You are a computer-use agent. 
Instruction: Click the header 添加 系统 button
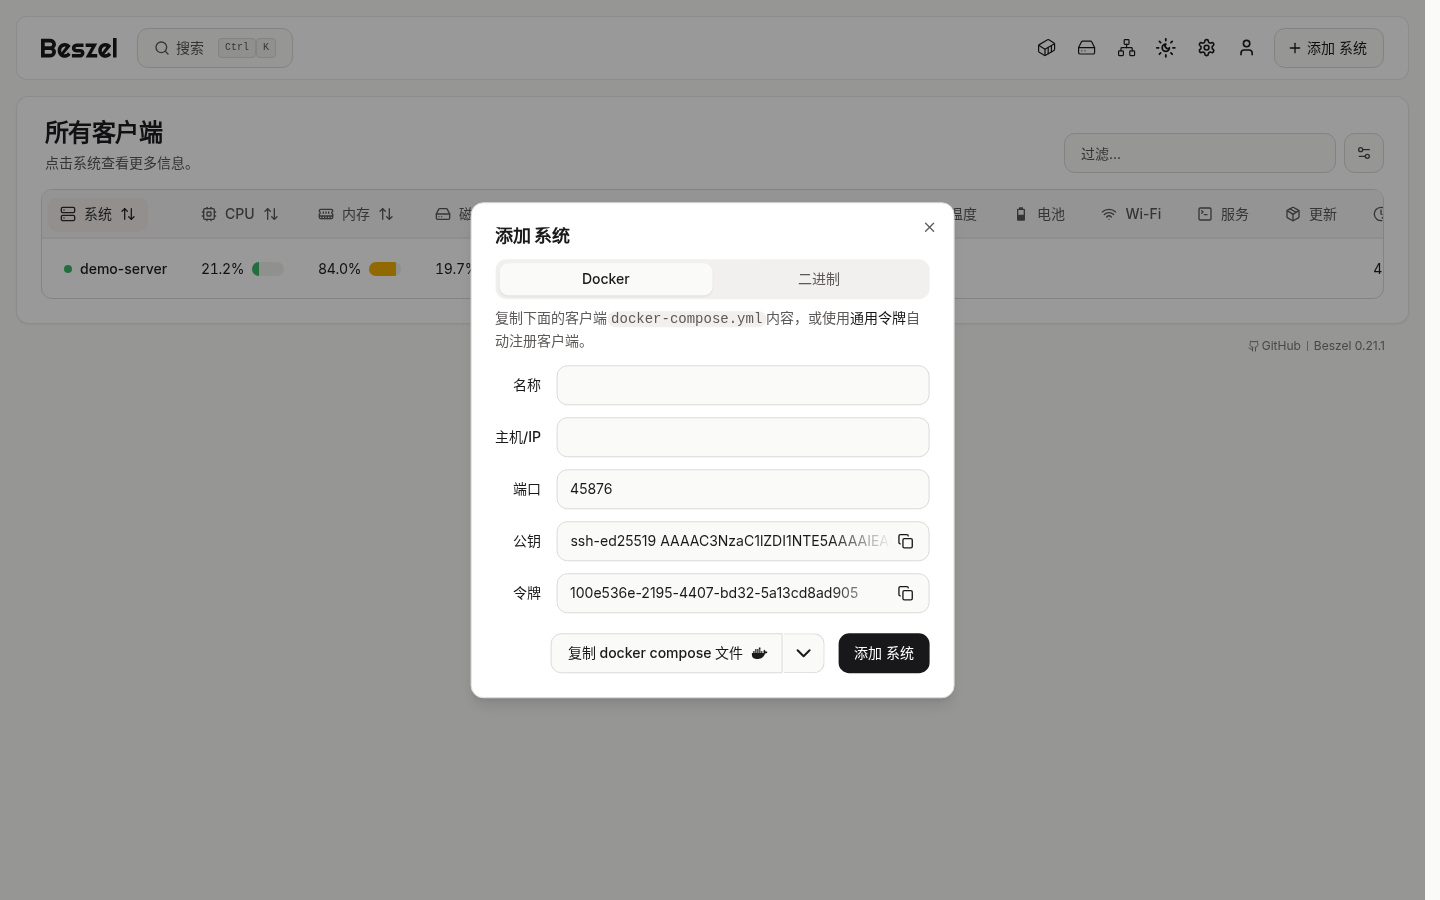point(1329,48)
